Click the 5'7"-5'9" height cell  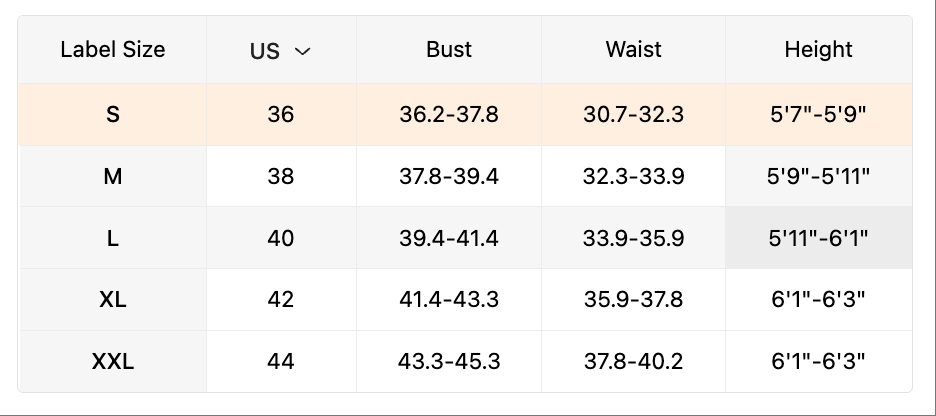click(x=818, y=114)
